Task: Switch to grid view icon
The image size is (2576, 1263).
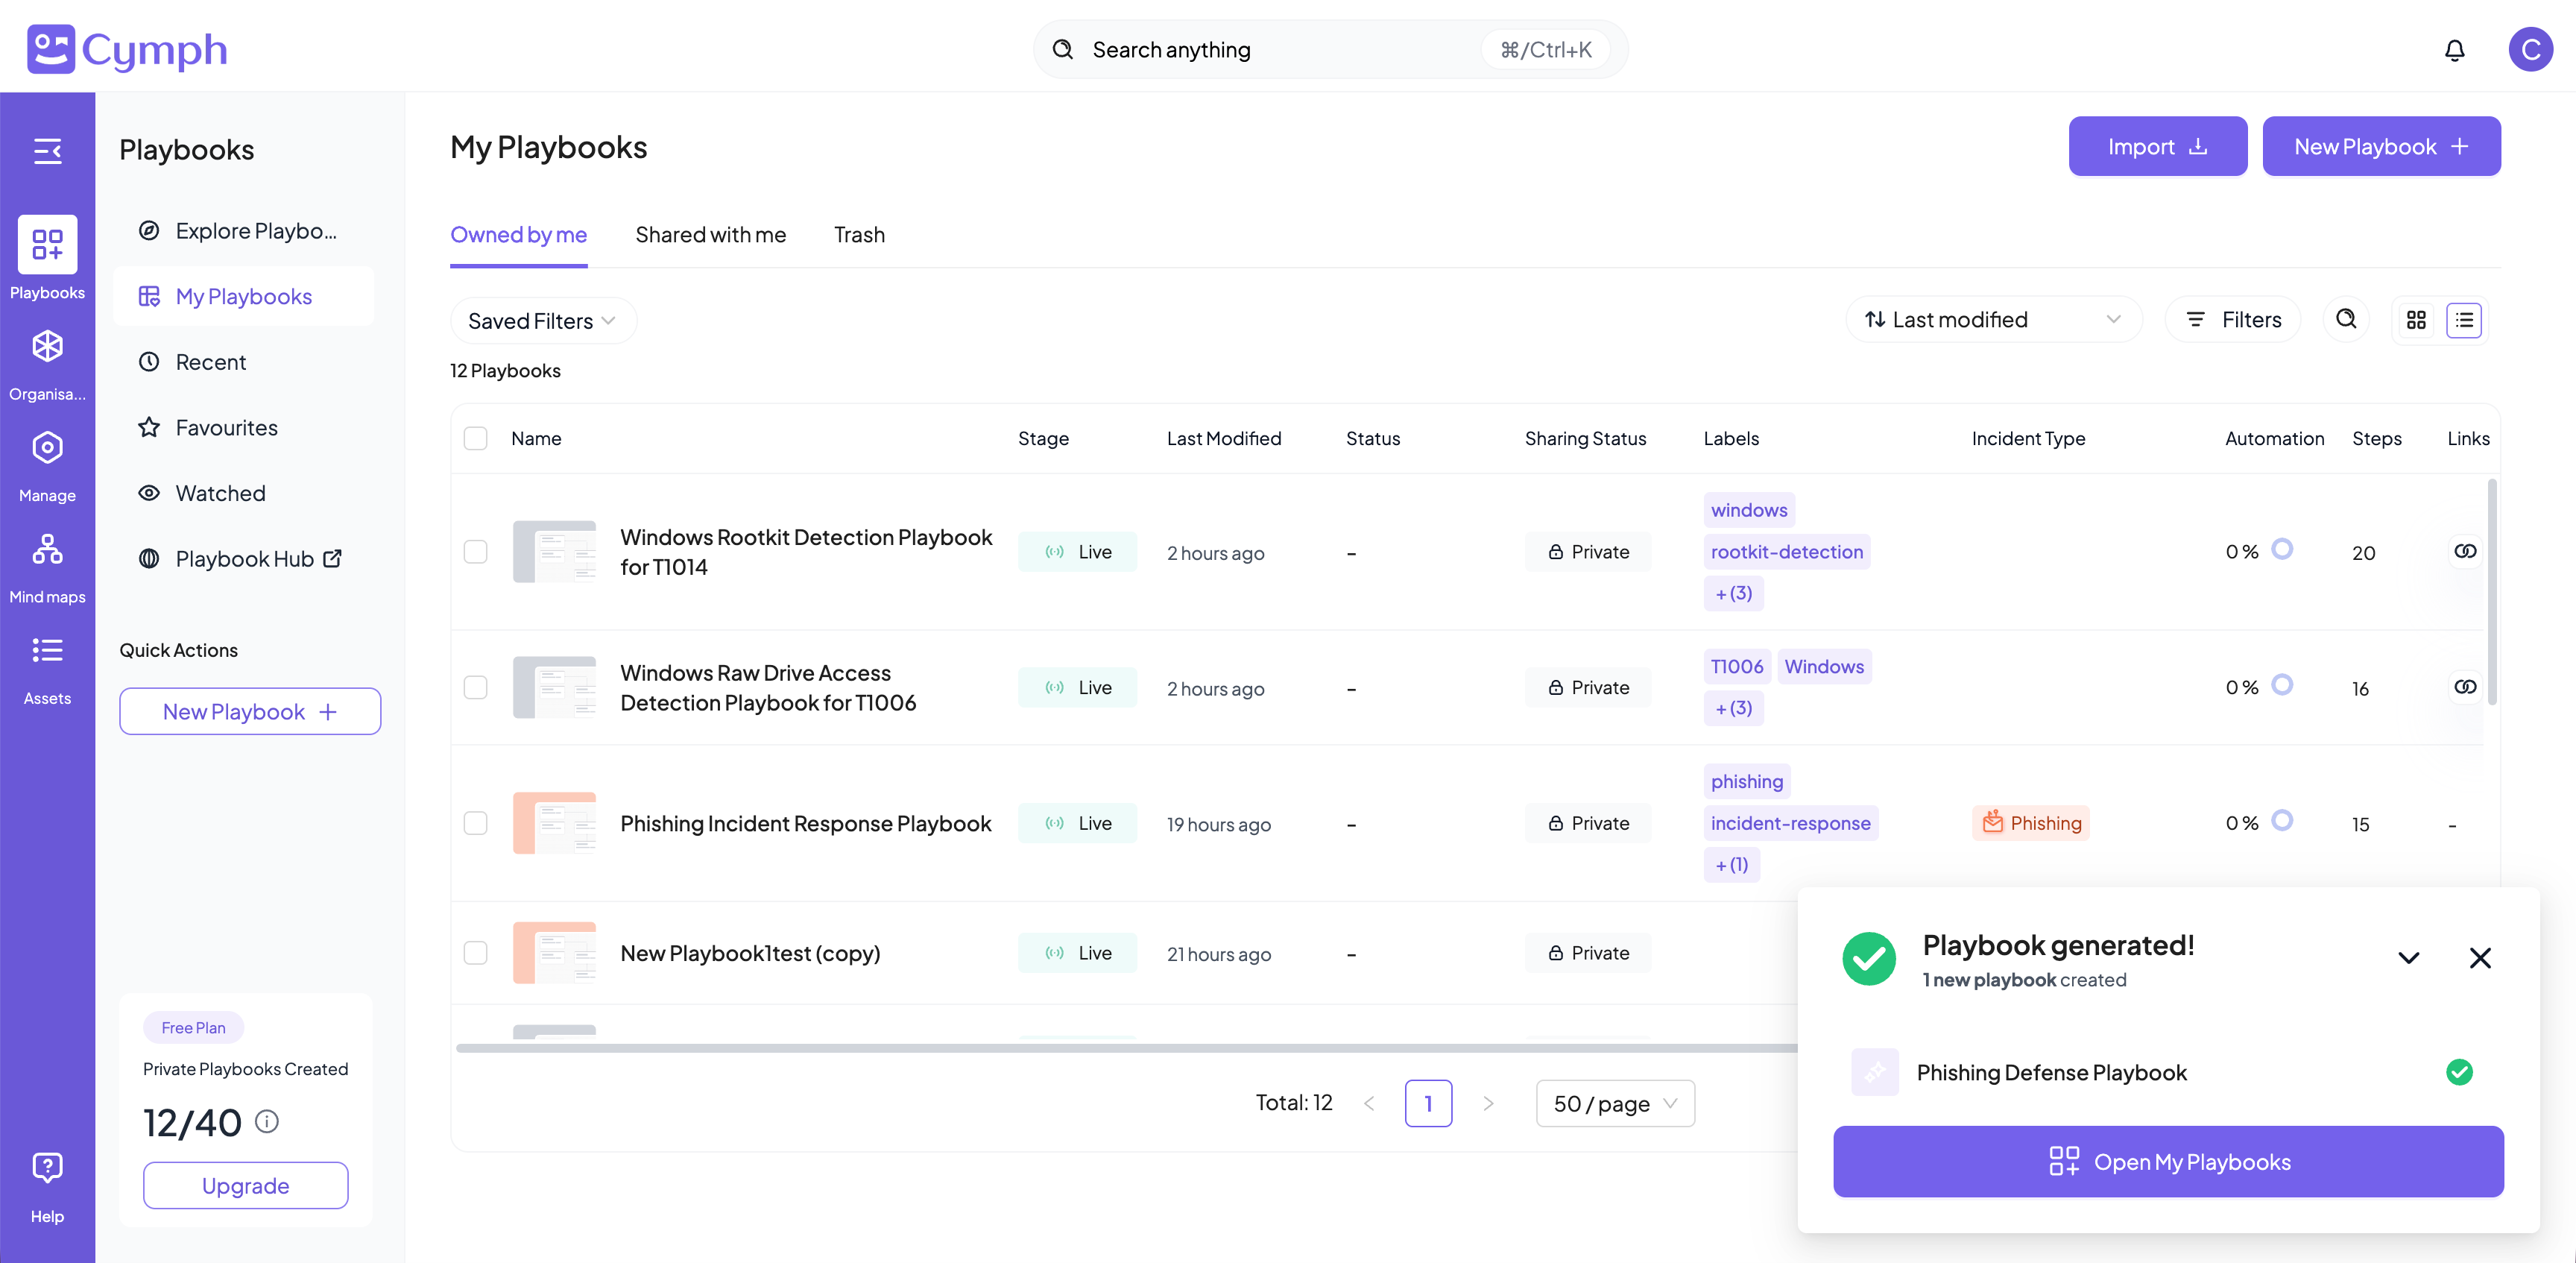Action: click(x=2416, y=320)
